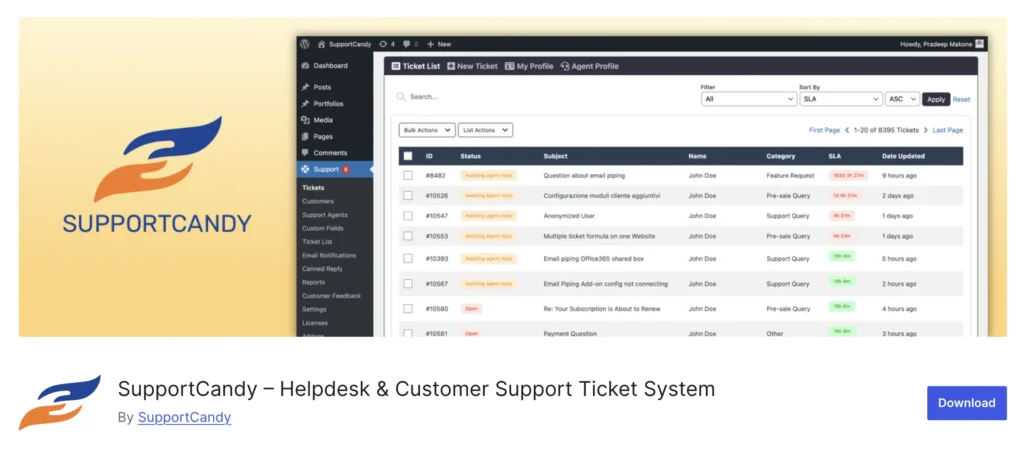Image resolution: width=1024 pixels, height=453 pixels.
Task: Open Reports submenu item
Action: click(x=313, y=283)
